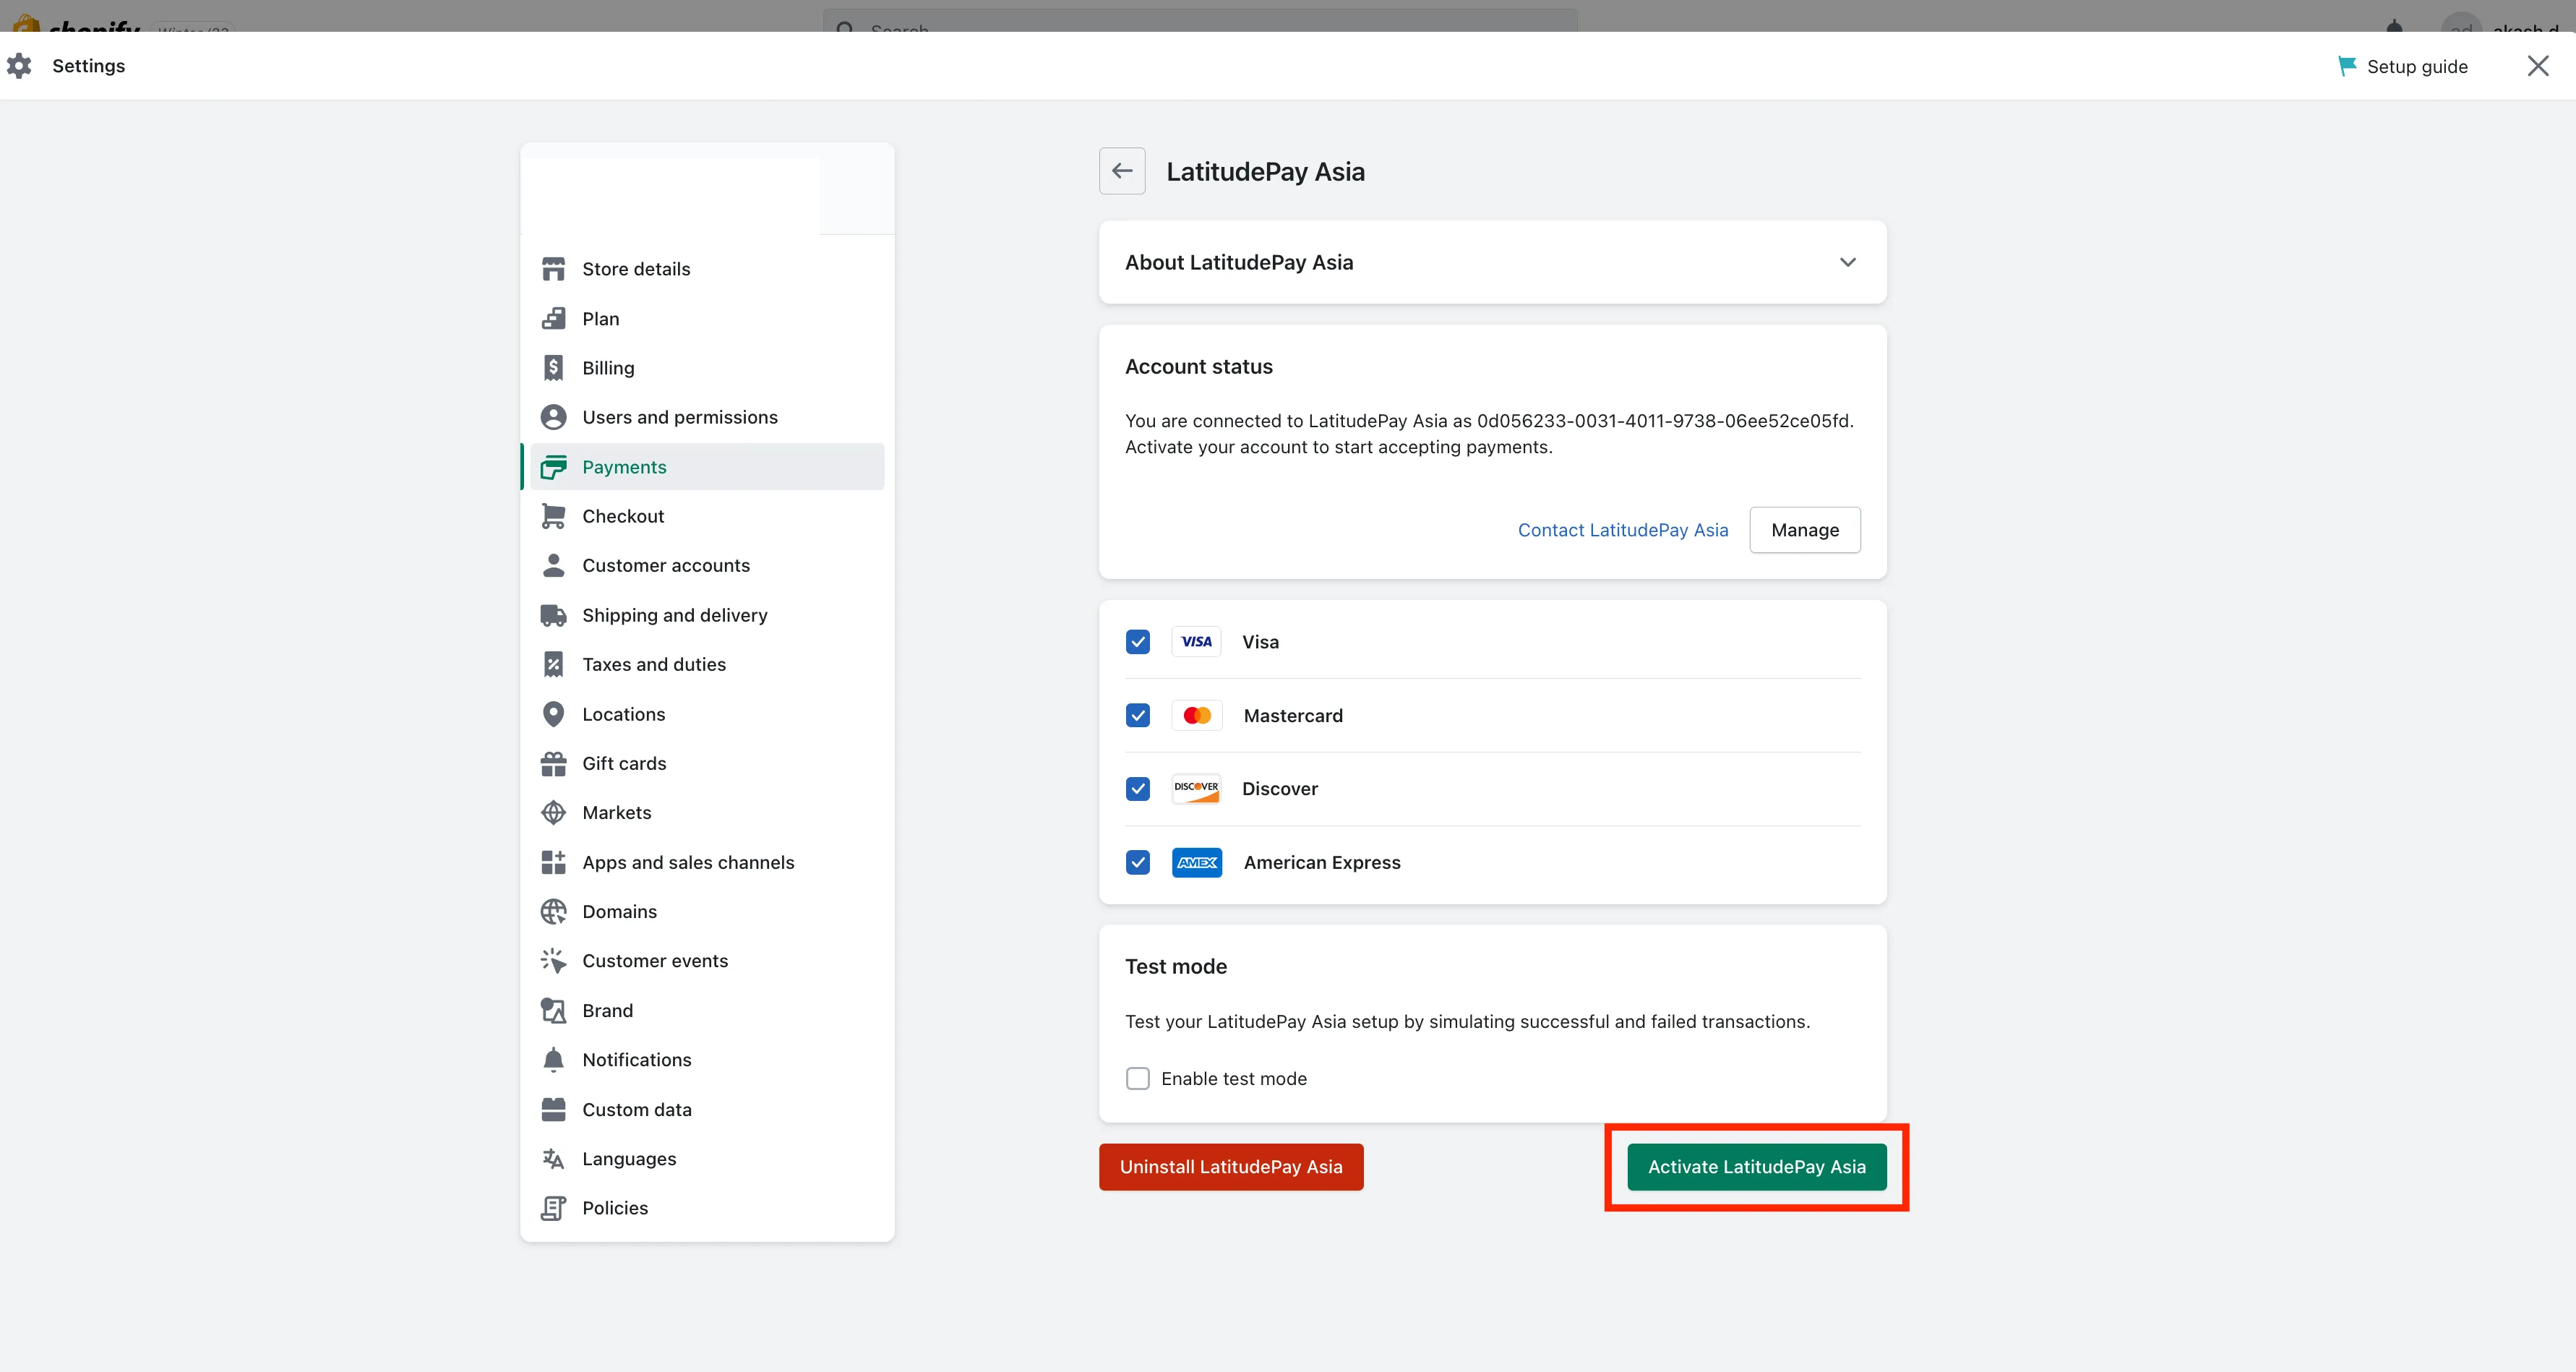2576x1372 pixels.
Task: Close the Settings panel
Action: [2537, 66]
